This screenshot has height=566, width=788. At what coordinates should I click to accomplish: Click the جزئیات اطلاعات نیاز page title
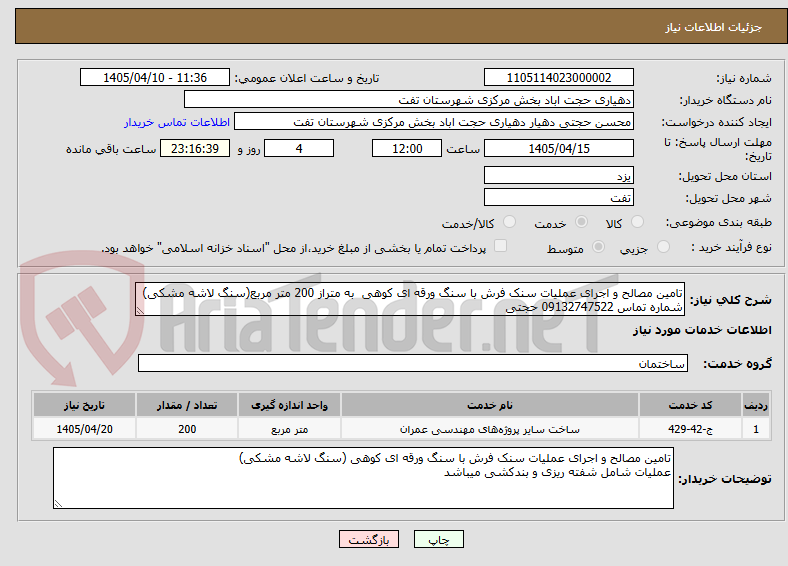click(x=713, y=27)
